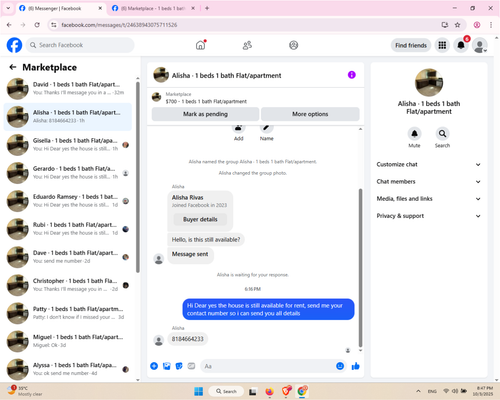Viewport: 500px width, 400px height.
Task: Click the conversation list scrollbar
Action: 138,177
